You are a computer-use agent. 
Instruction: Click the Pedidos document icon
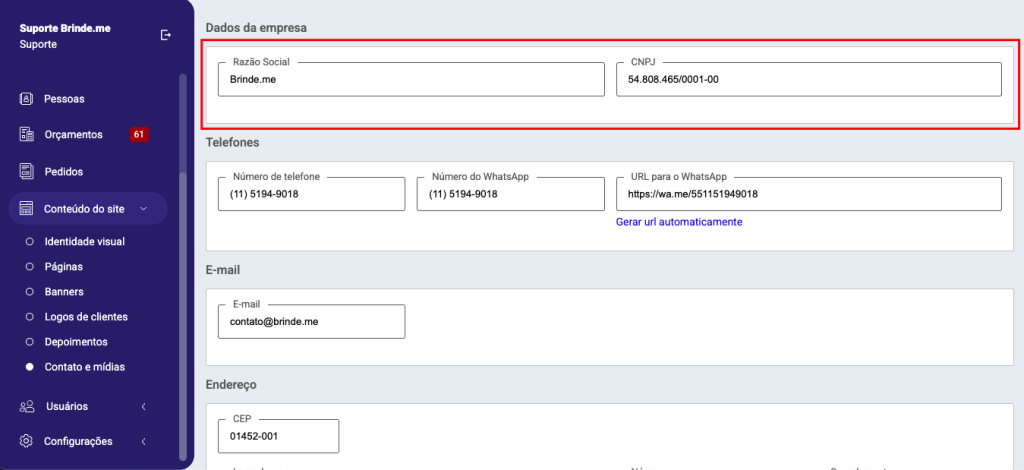(27, 171)
